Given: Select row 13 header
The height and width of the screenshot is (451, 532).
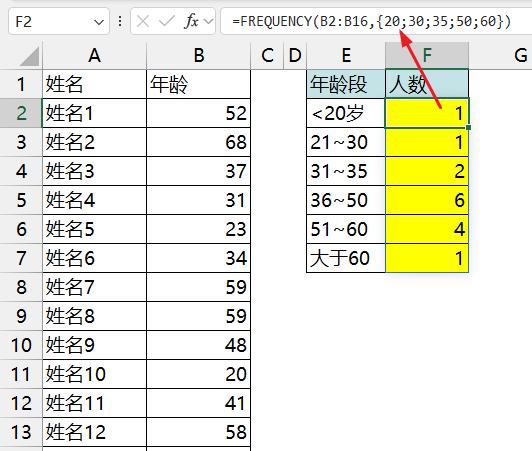Looking at the screenshot, I should [21, 432].
